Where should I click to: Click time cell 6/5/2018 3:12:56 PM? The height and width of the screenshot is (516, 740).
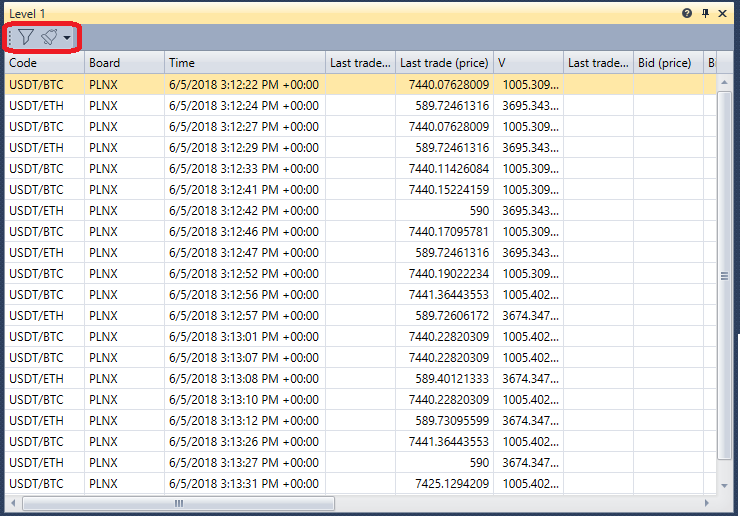(x=244, y=295)
